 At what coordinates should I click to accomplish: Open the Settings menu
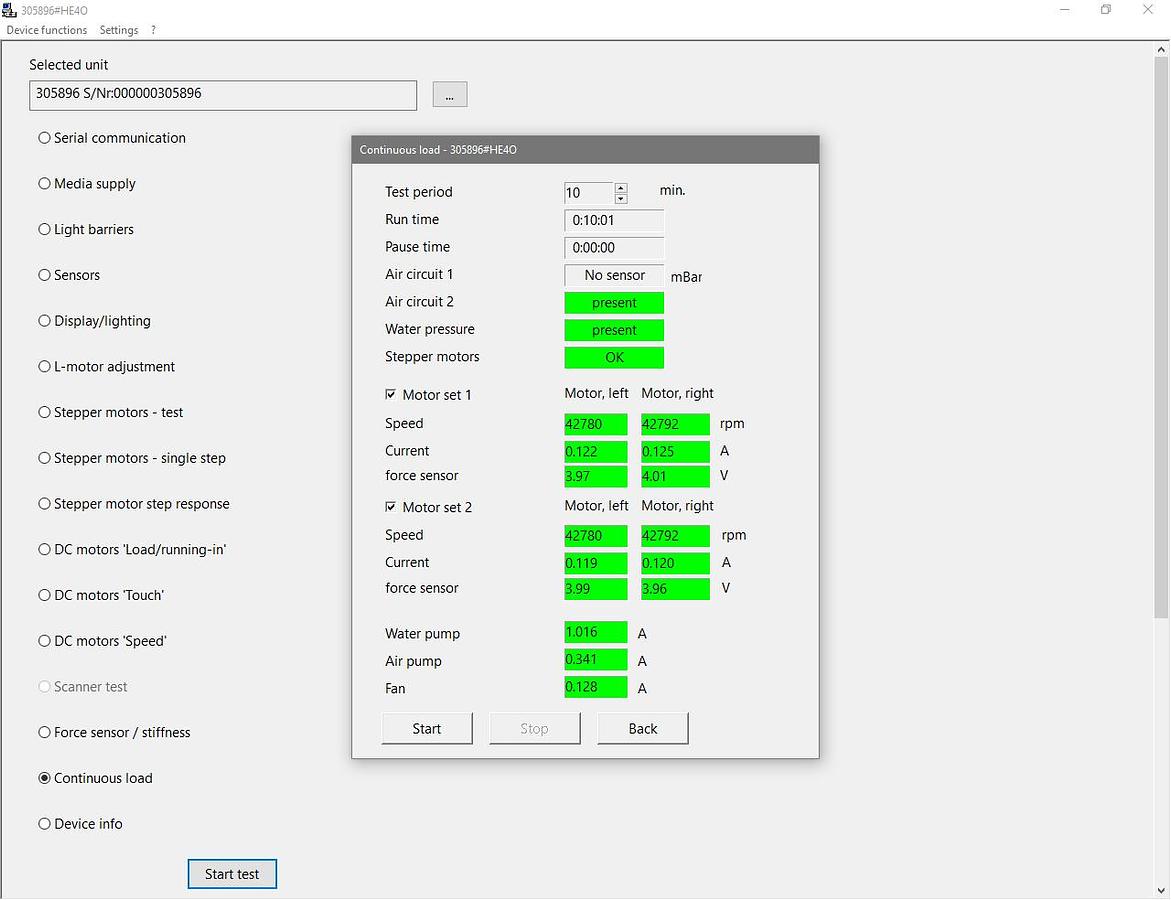[119, 30]
